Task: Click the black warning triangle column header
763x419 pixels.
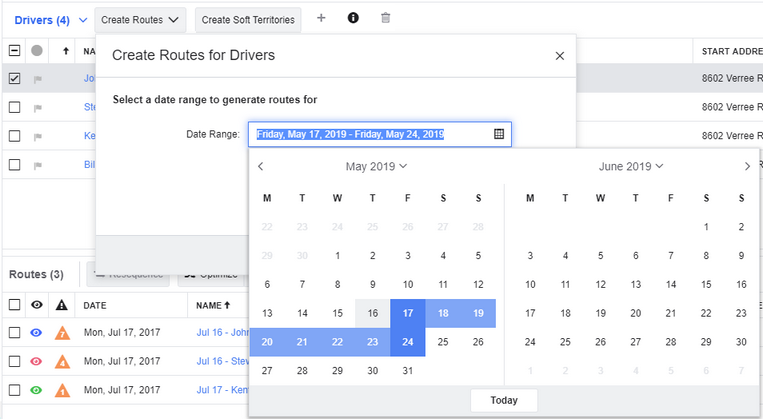Action: (61, 305)
